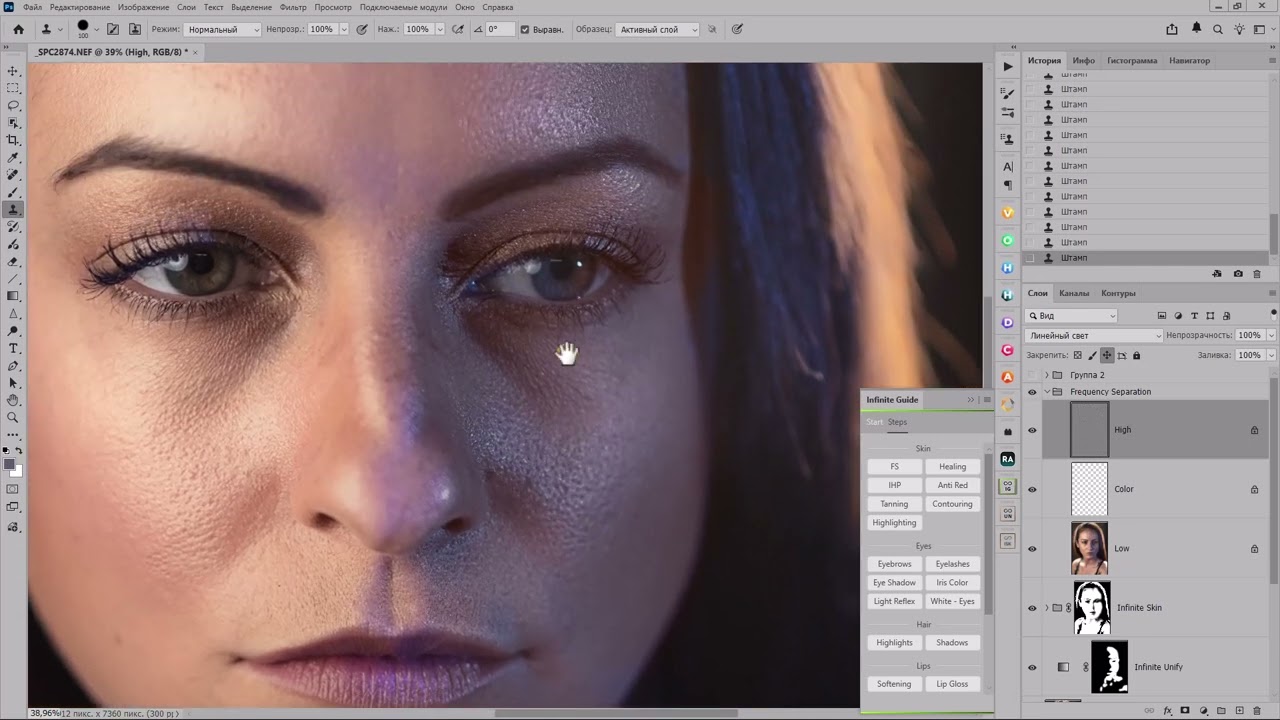Open the brush preset picker dropdown

click(x=99, y=29)
